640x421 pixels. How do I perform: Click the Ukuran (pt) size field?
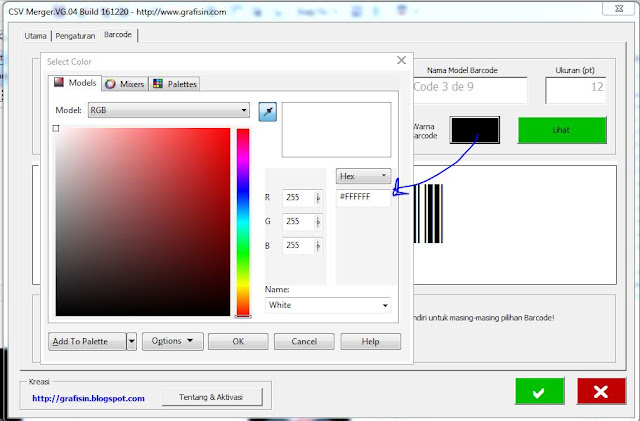coord(576,90)
